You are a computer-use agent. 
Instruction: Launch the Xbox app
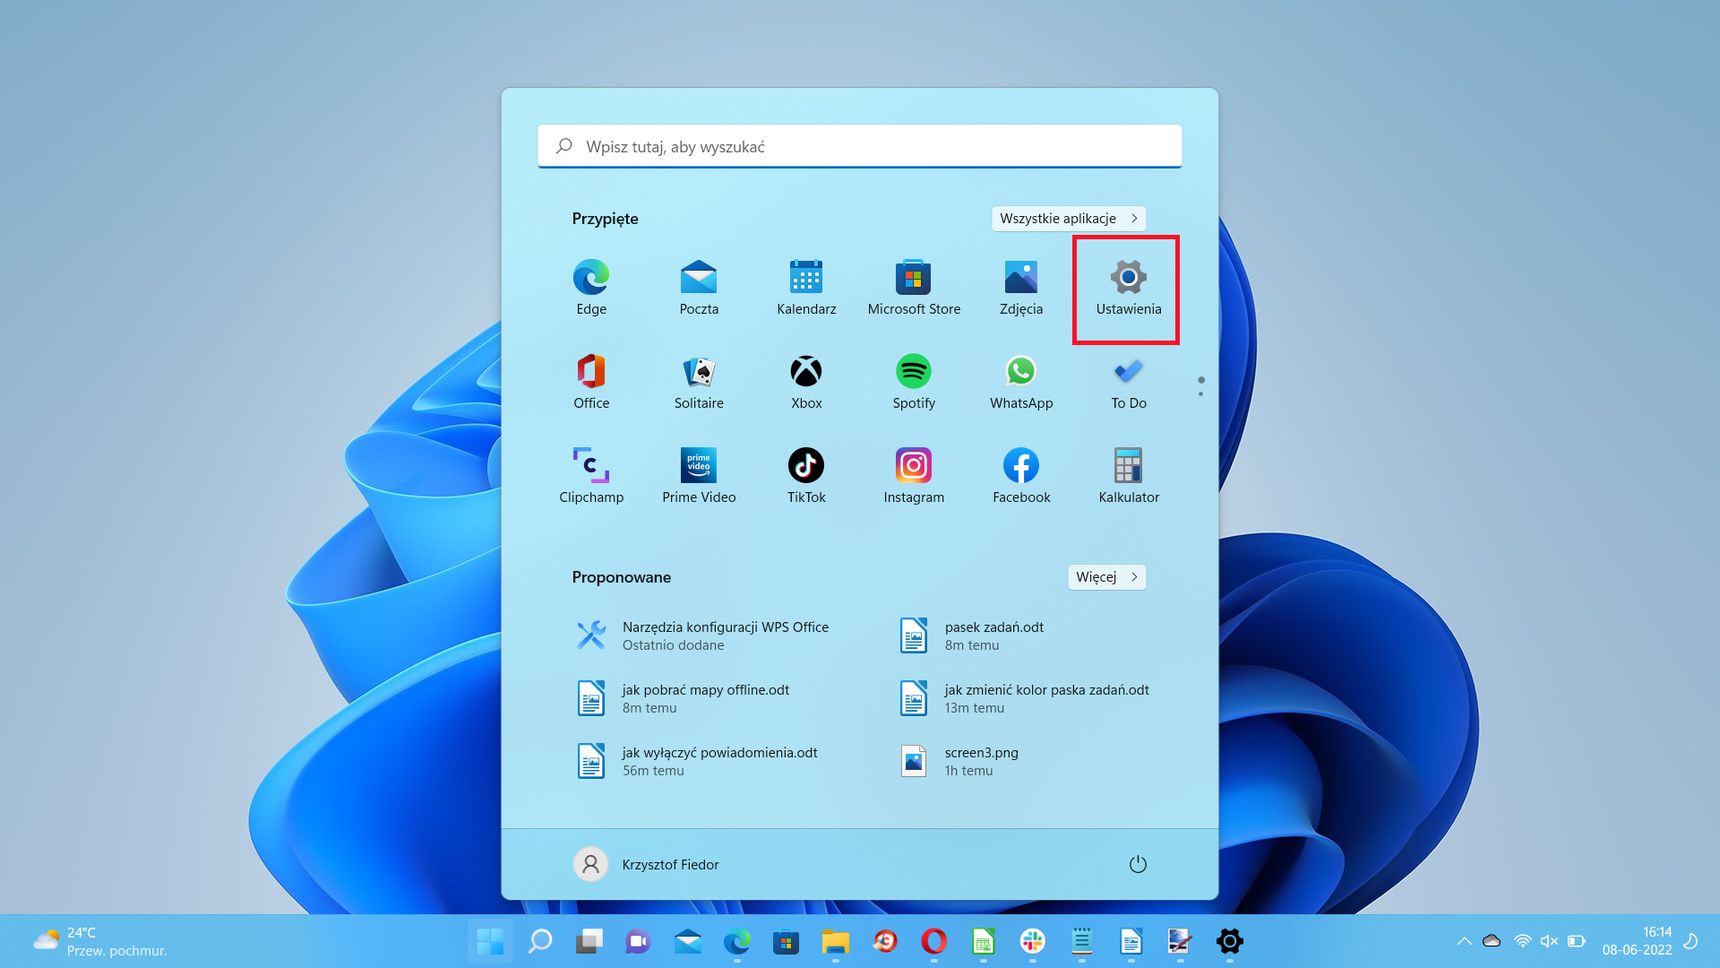click(x=806, y=382)
